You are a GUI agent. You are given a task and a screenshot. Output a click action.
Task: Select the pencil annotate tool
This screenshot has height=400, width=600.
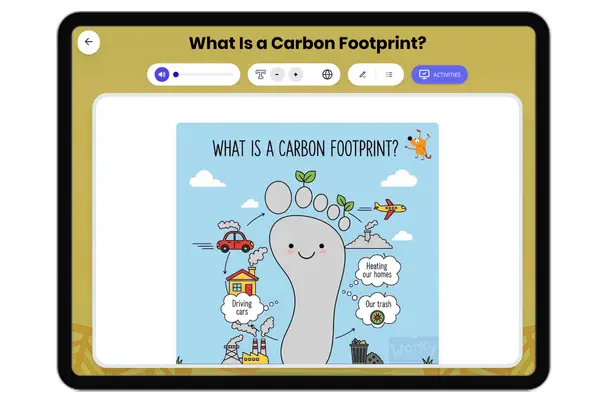[x=363, y=74]
